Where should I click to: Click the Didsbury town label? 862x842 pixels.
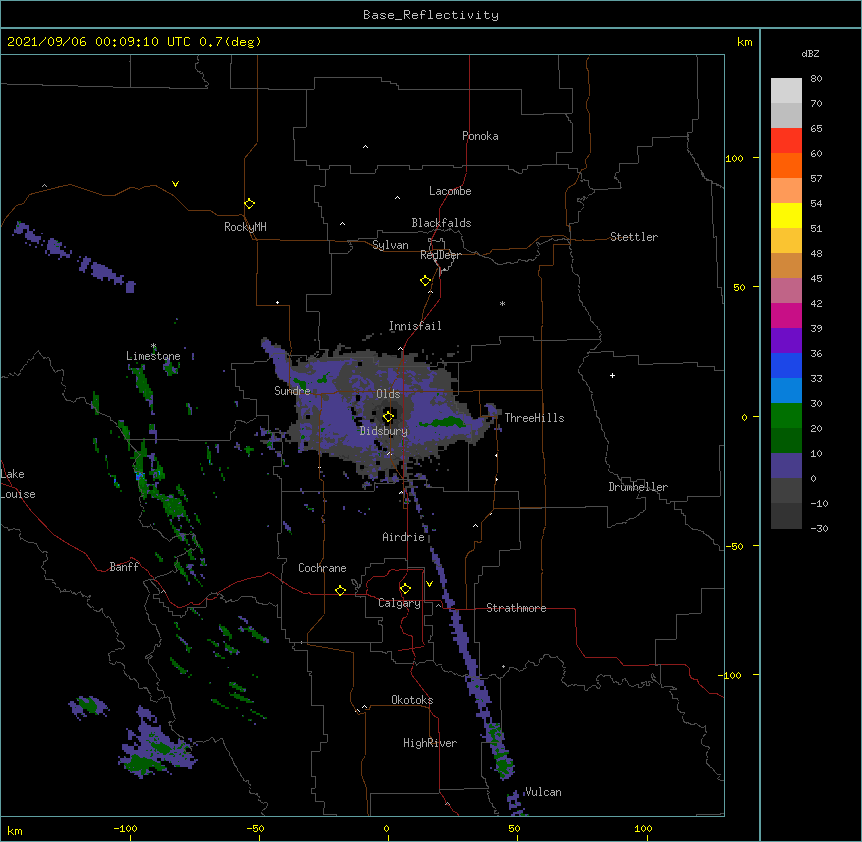pos(384,431)
